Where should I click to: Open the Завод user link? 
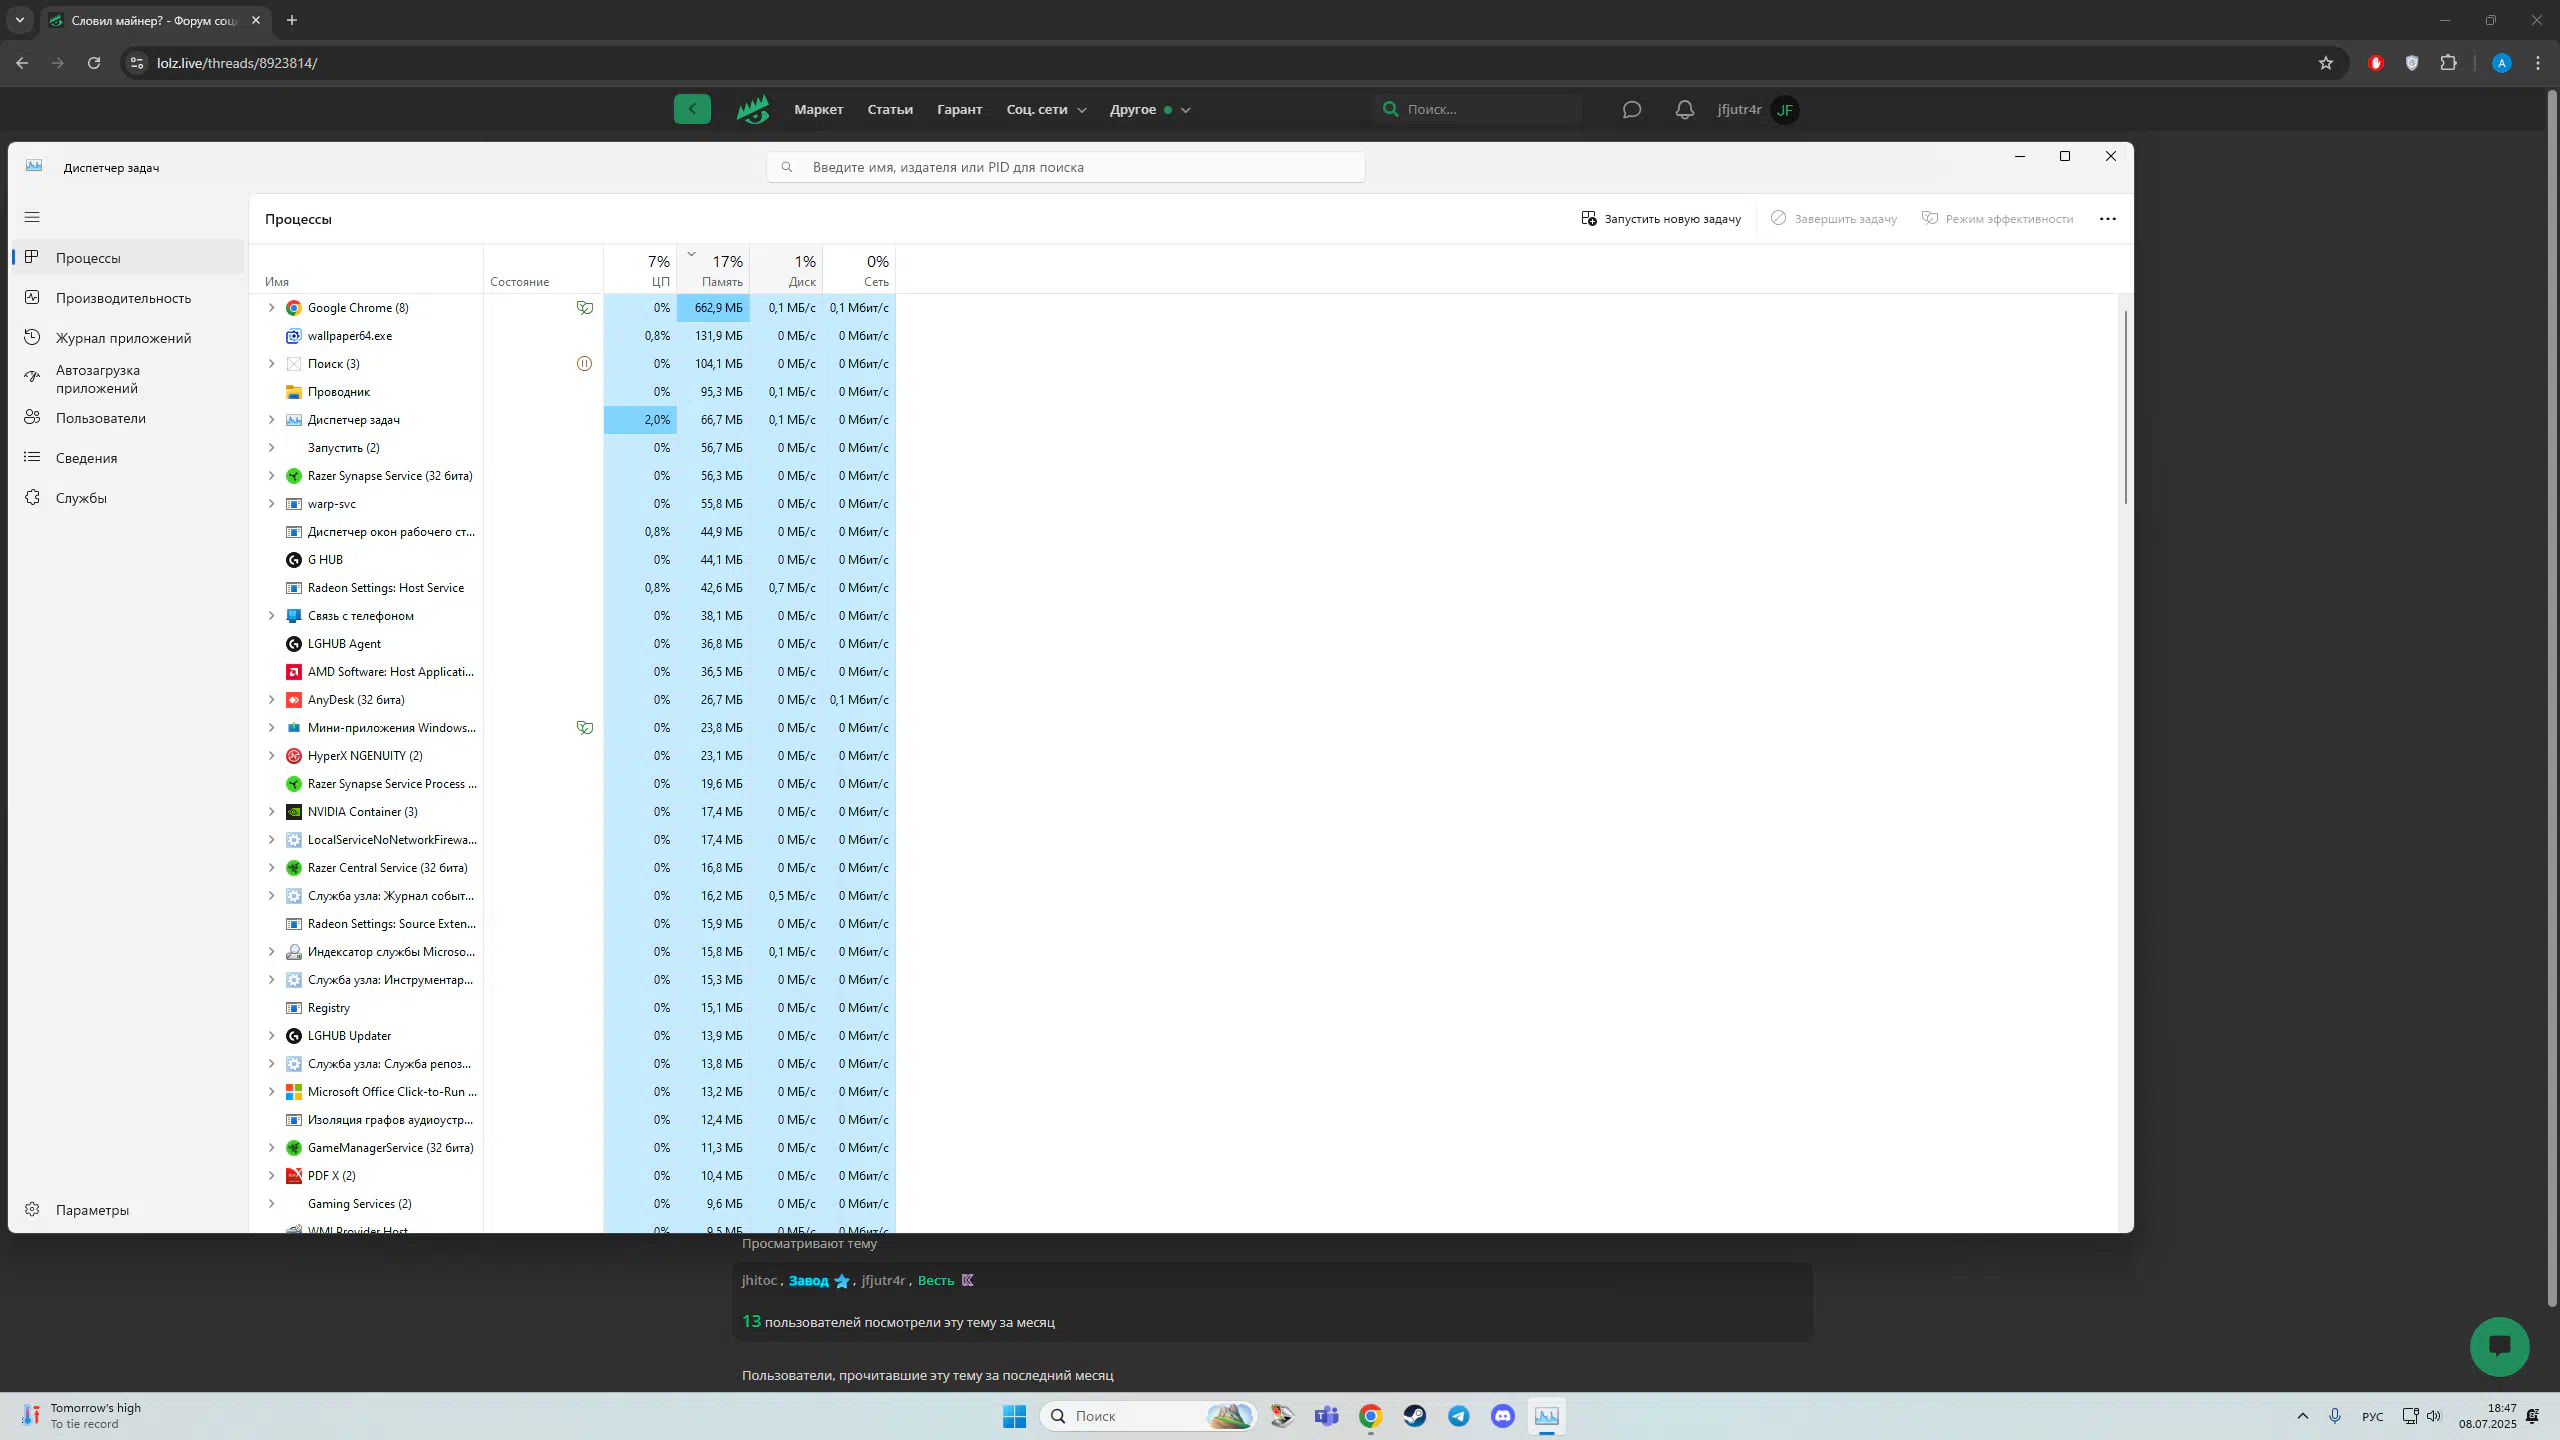coord(809,1281)
